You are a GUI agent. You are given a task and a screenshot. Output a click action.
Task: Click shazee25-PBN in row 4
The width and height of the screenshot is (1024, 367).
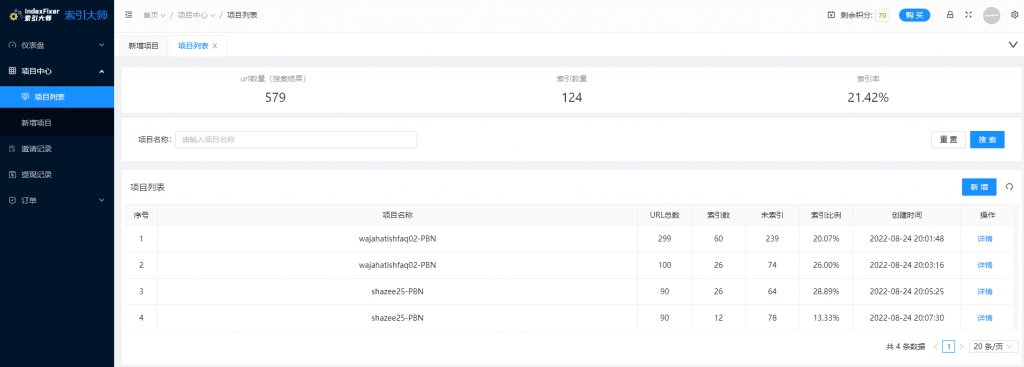tap(398, 318)
